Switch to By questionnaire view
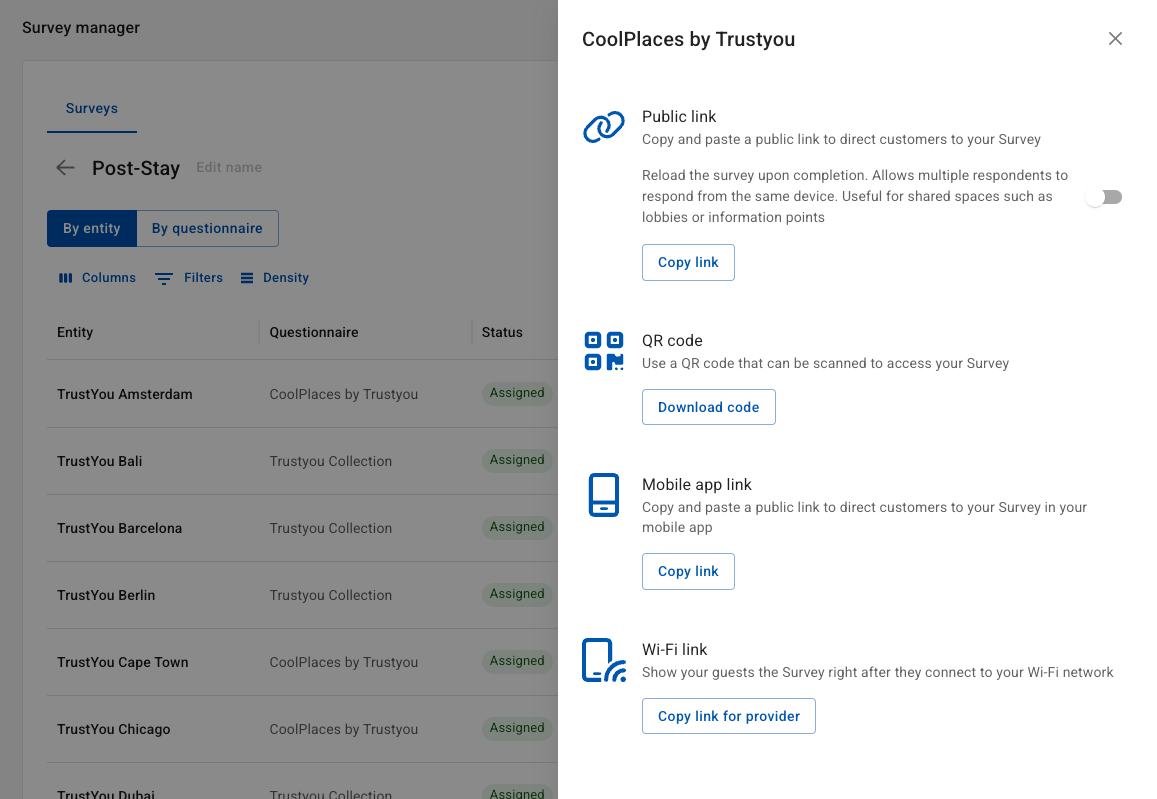The width and height of the screenshot is (1157, 799). tap(207, 229)
